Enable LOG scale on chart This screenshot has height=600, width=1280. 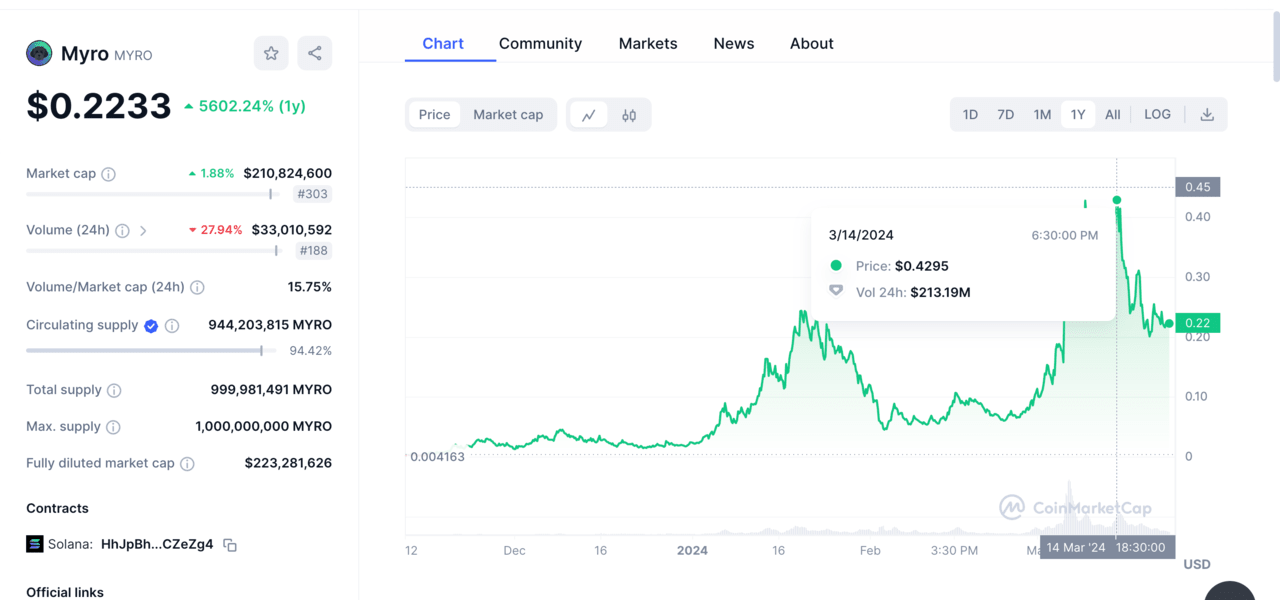tap(1157, 115)
